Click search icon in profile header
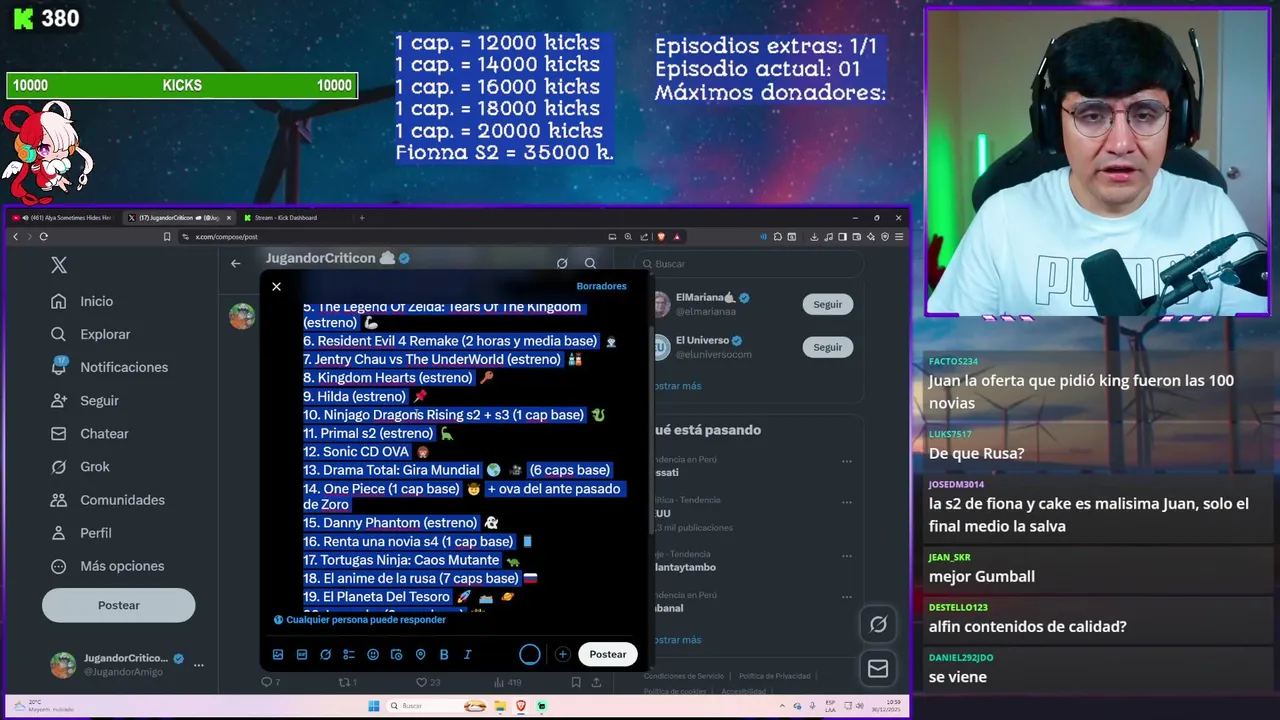 coord(590,263)
